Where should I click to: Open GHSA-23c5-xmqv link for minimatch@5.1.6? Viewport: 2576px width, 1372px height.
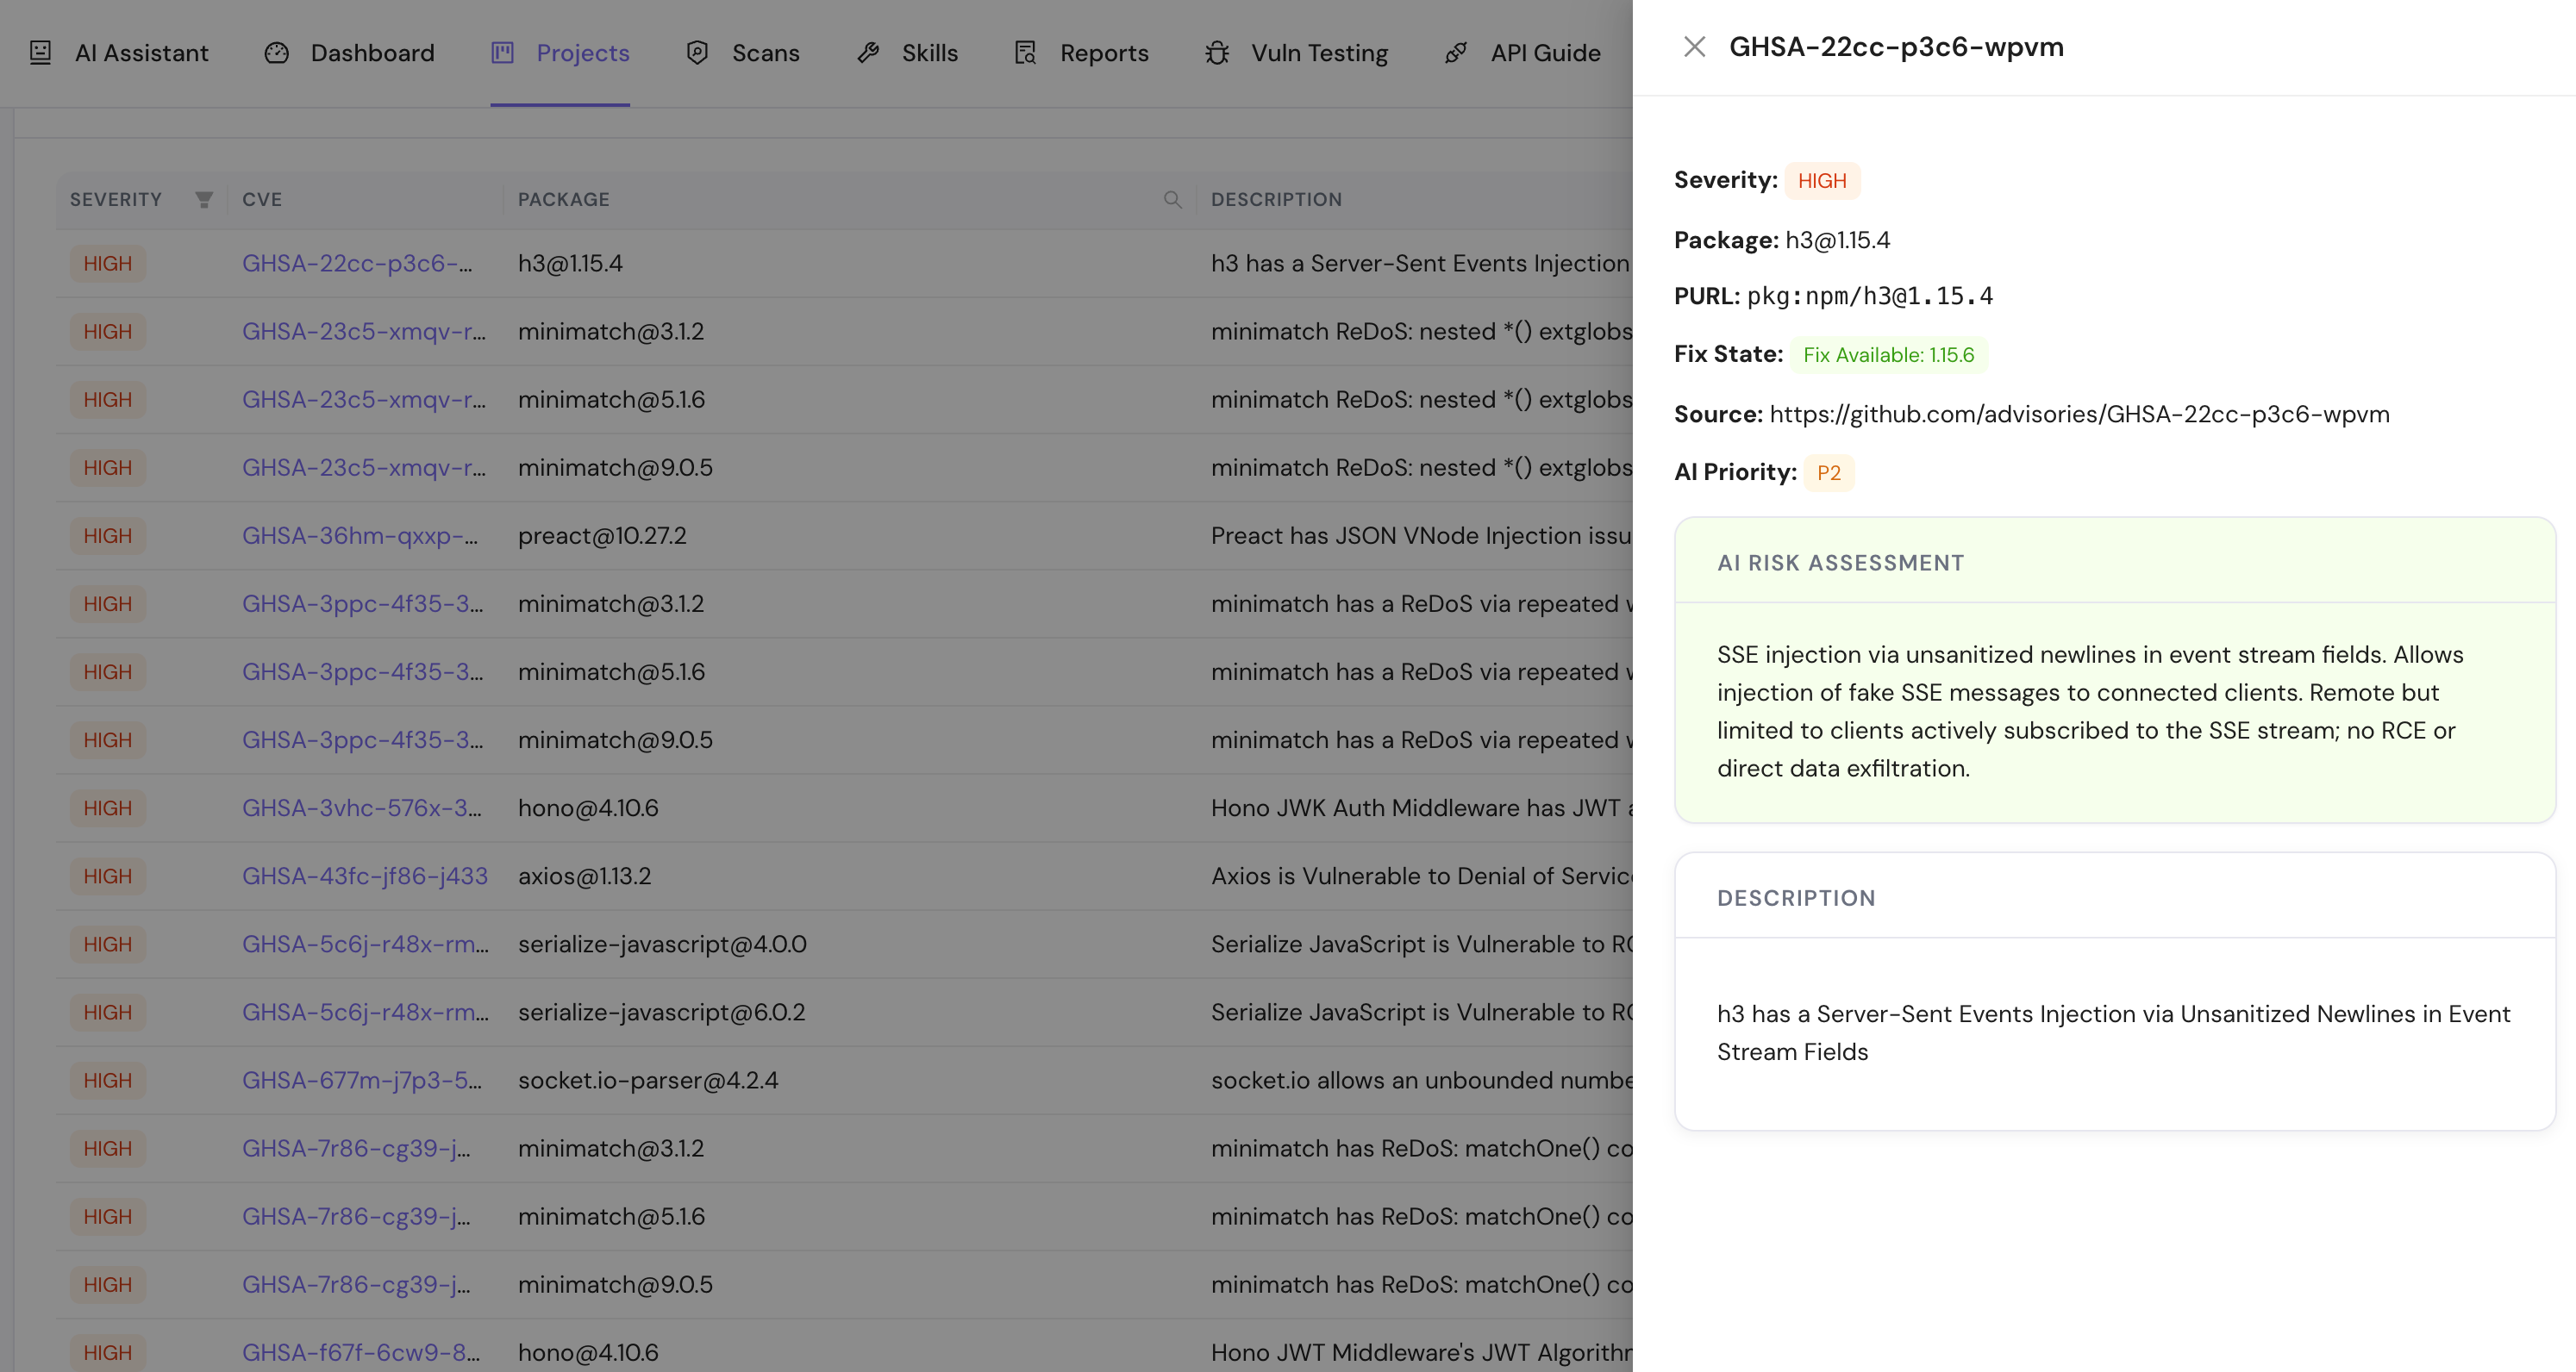(x=364, y=400)
